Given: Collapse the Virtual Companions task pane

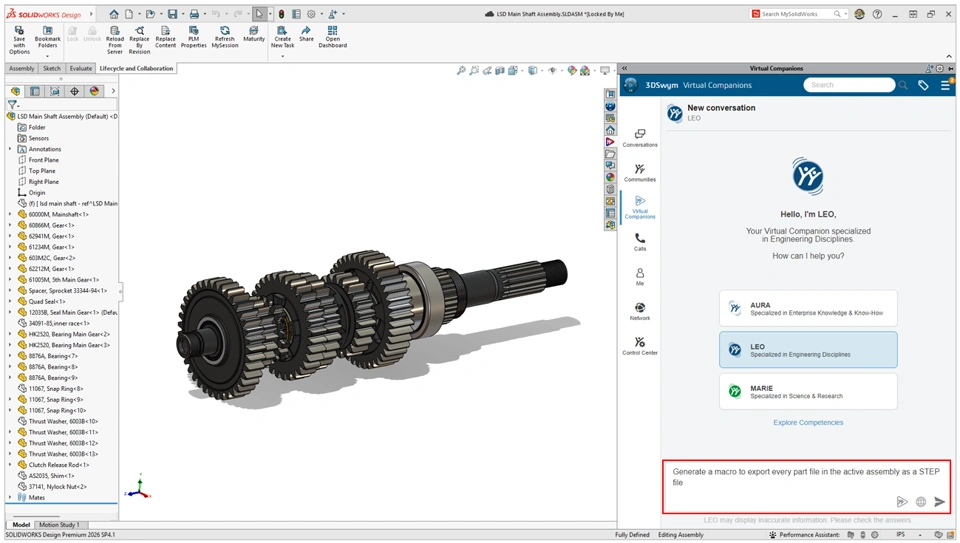Looking at the screenshot, I should coord(624,69).
